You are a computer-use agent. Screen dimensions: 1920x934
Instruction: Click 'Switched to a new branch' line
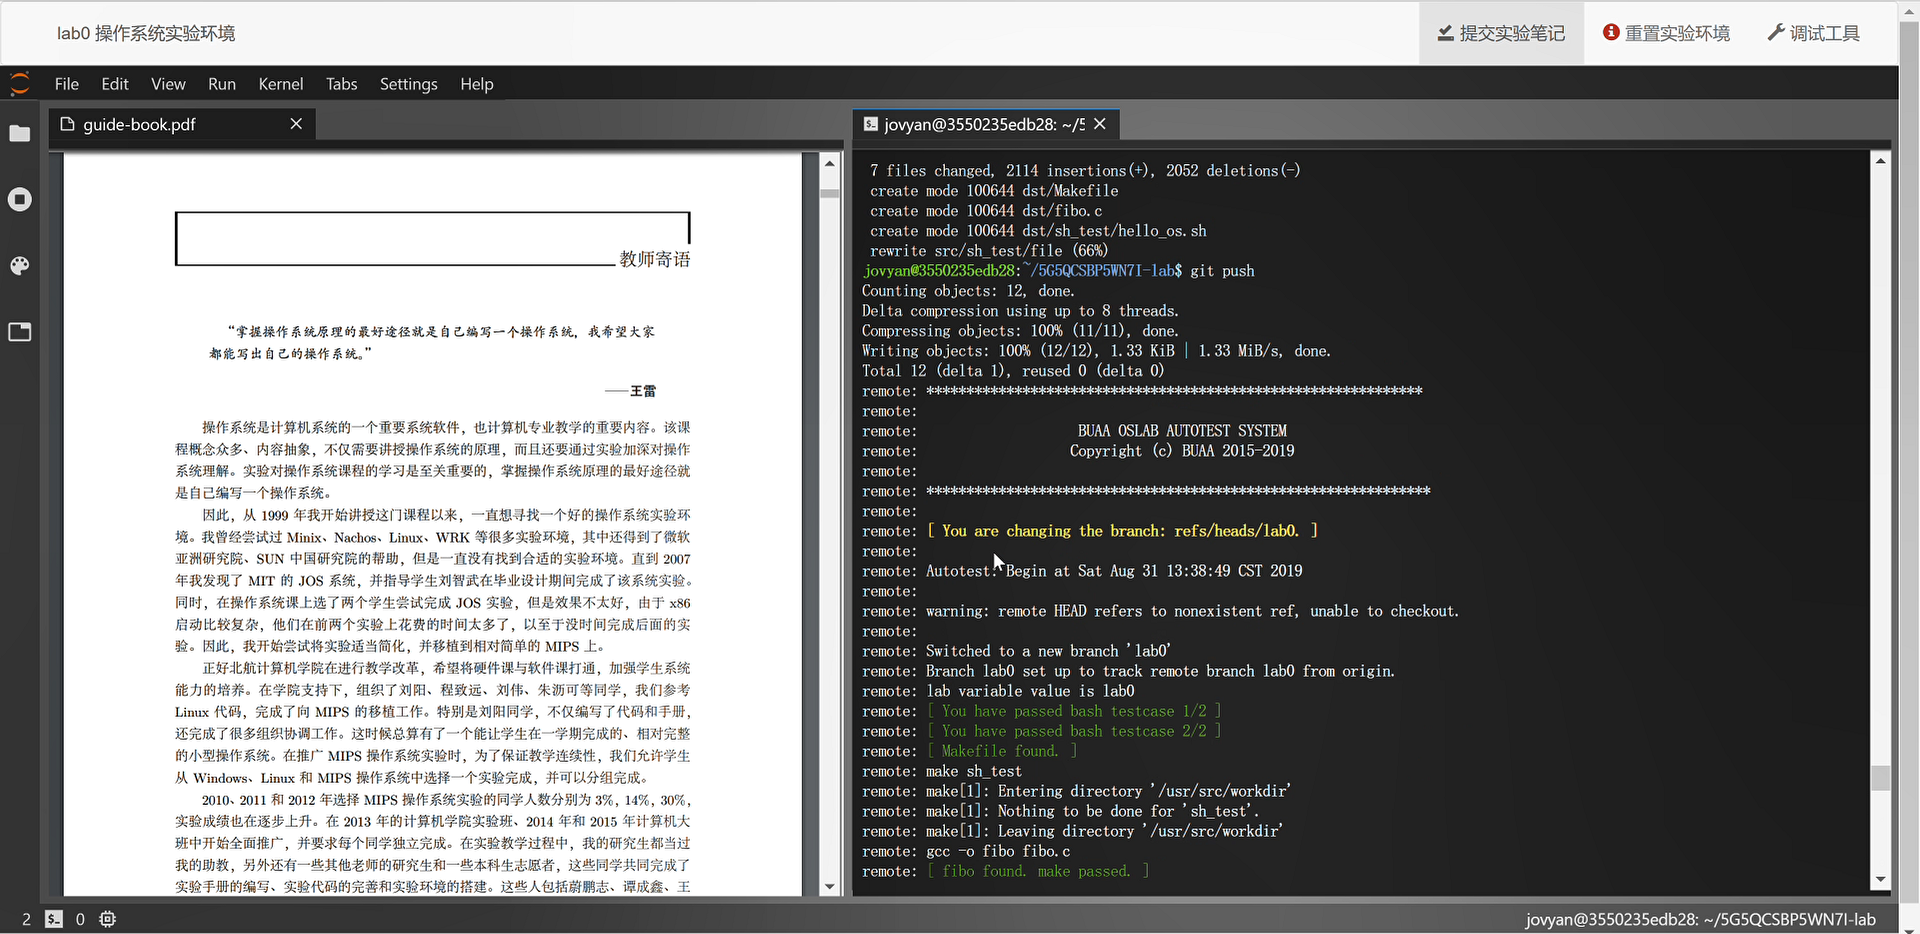(x=1048, y=651)
